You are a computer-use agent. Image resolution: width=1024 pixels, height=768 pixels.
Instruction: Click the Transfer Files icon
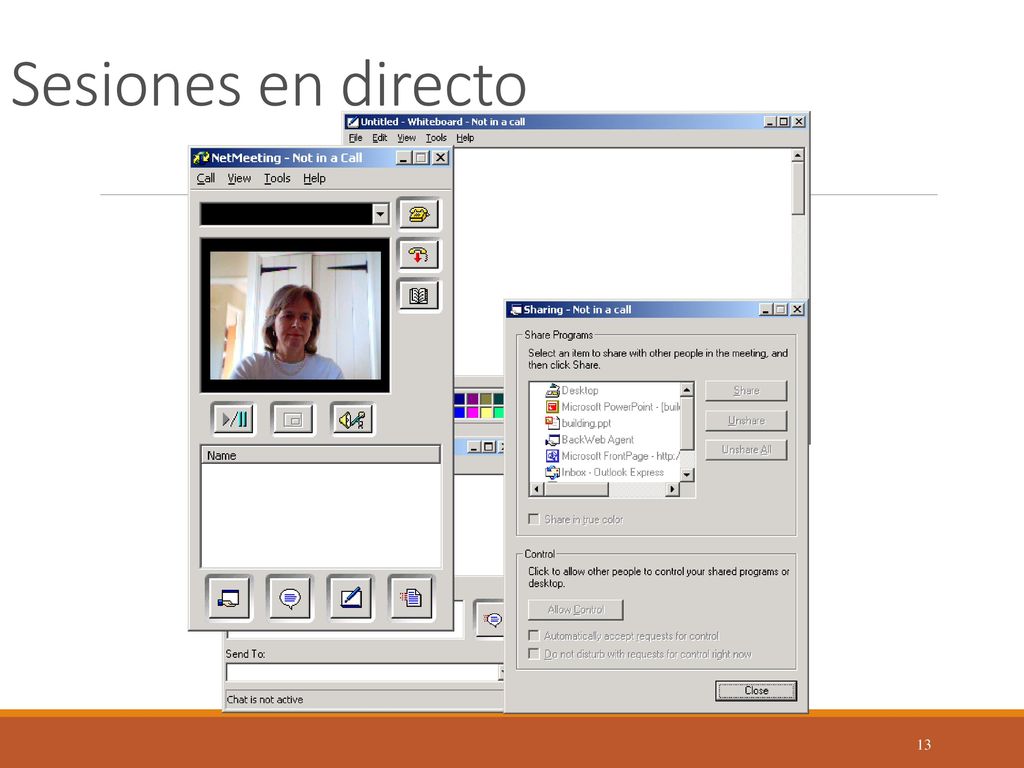click(411, 597)
